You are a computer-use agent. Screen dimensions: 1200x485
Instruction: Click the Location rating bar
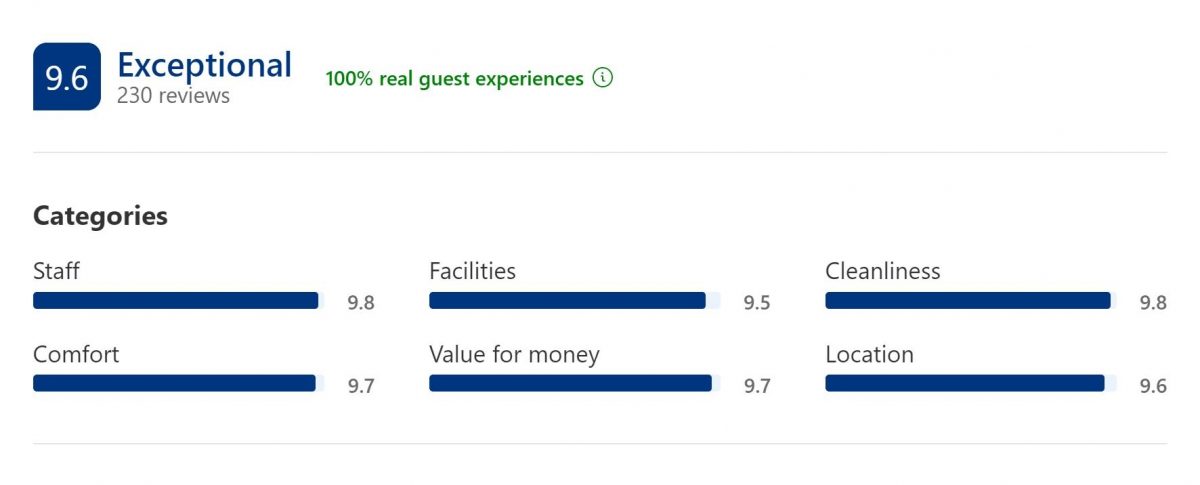pyautogui.click(x=970, y=383)
